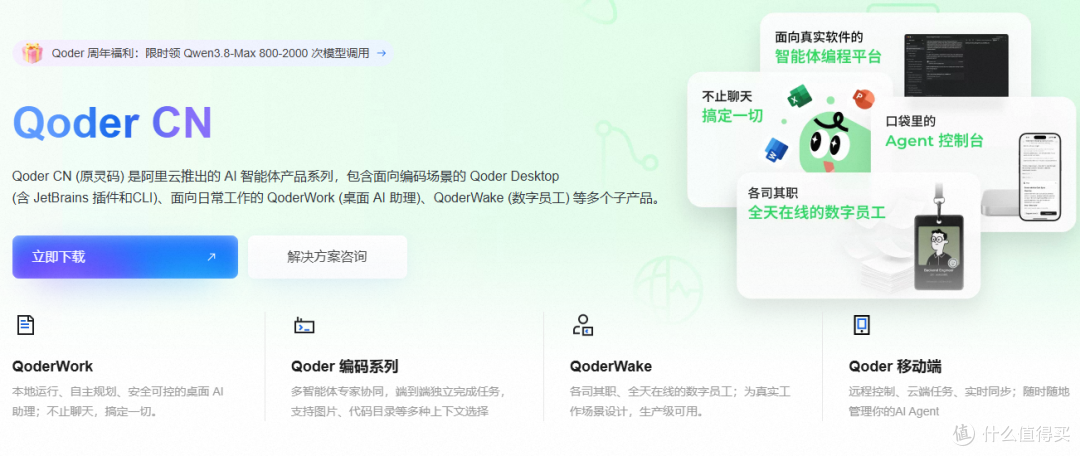Image resolution: width=1080 pixels, height=456 pixels.
Task: Click the QoderWake 生产级可用 description text
Action: [681, 402]
